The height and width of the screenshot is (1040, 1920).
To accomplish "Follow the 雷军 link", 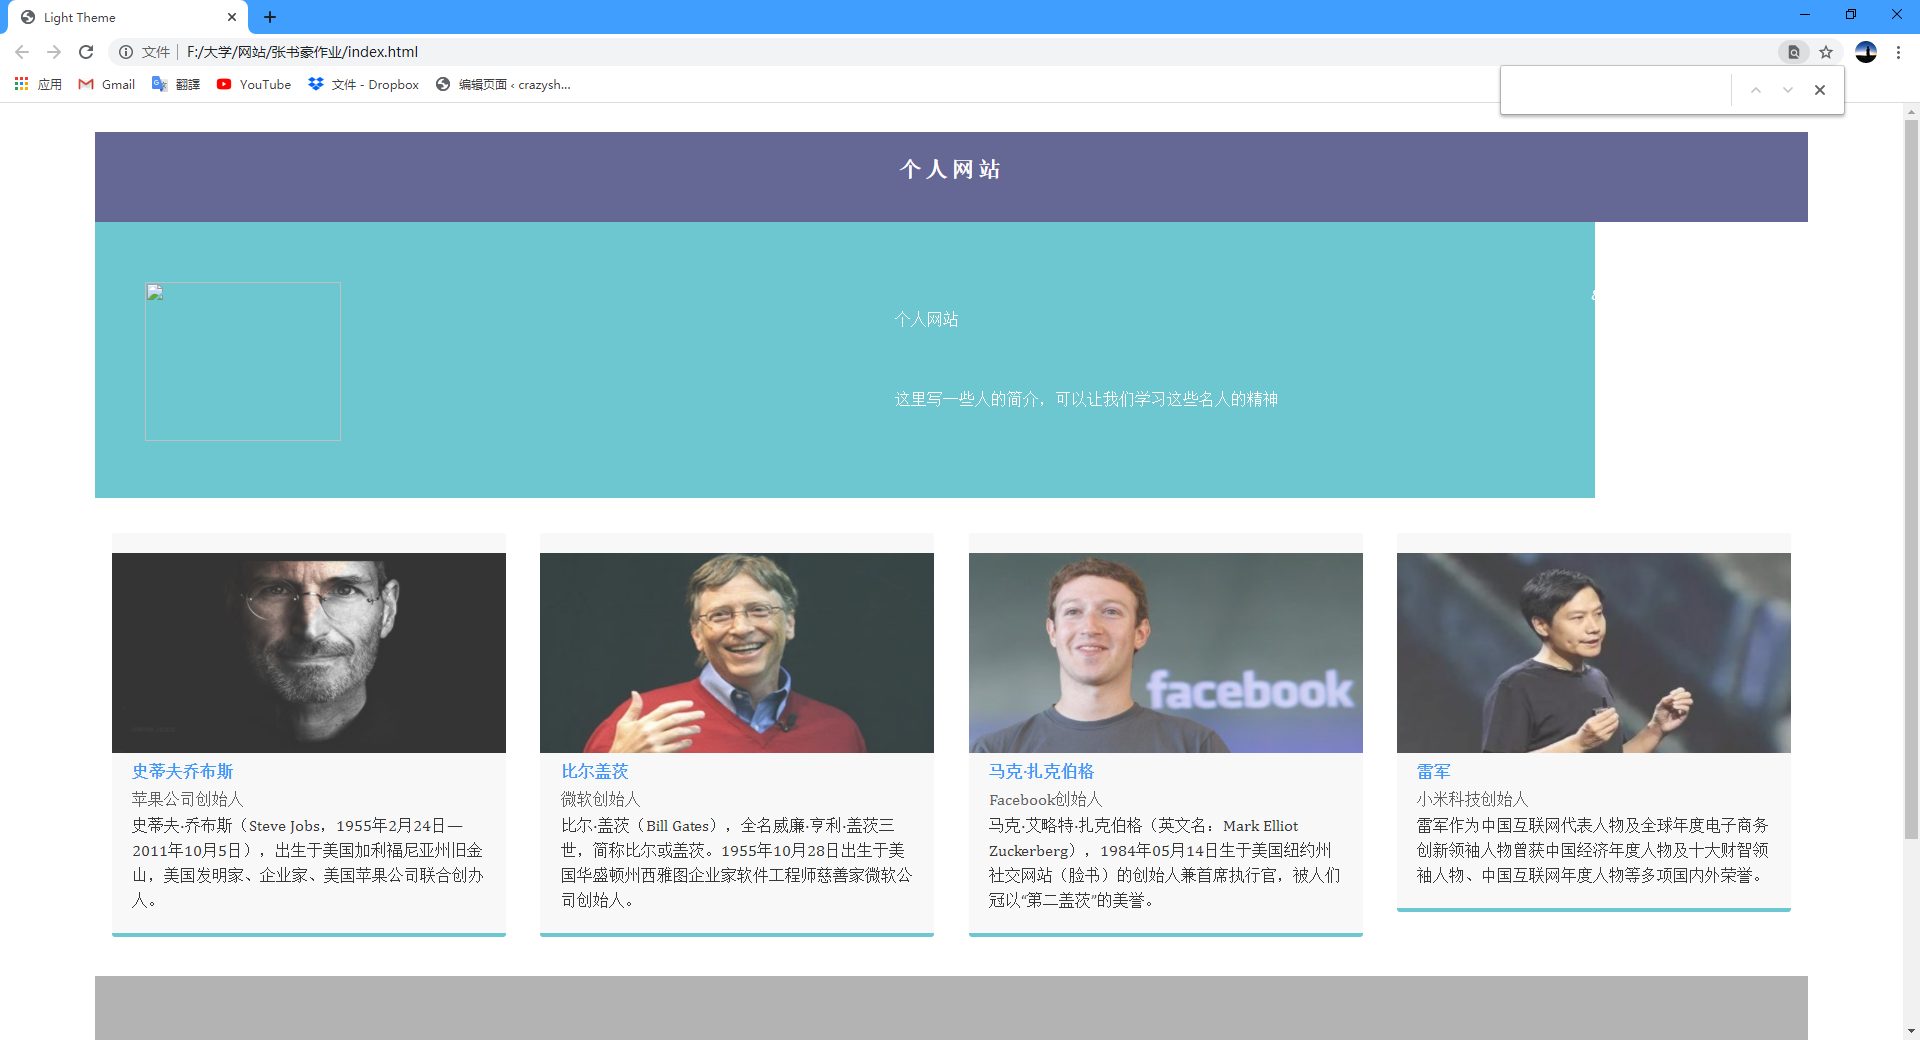I will pos(1433,771).
